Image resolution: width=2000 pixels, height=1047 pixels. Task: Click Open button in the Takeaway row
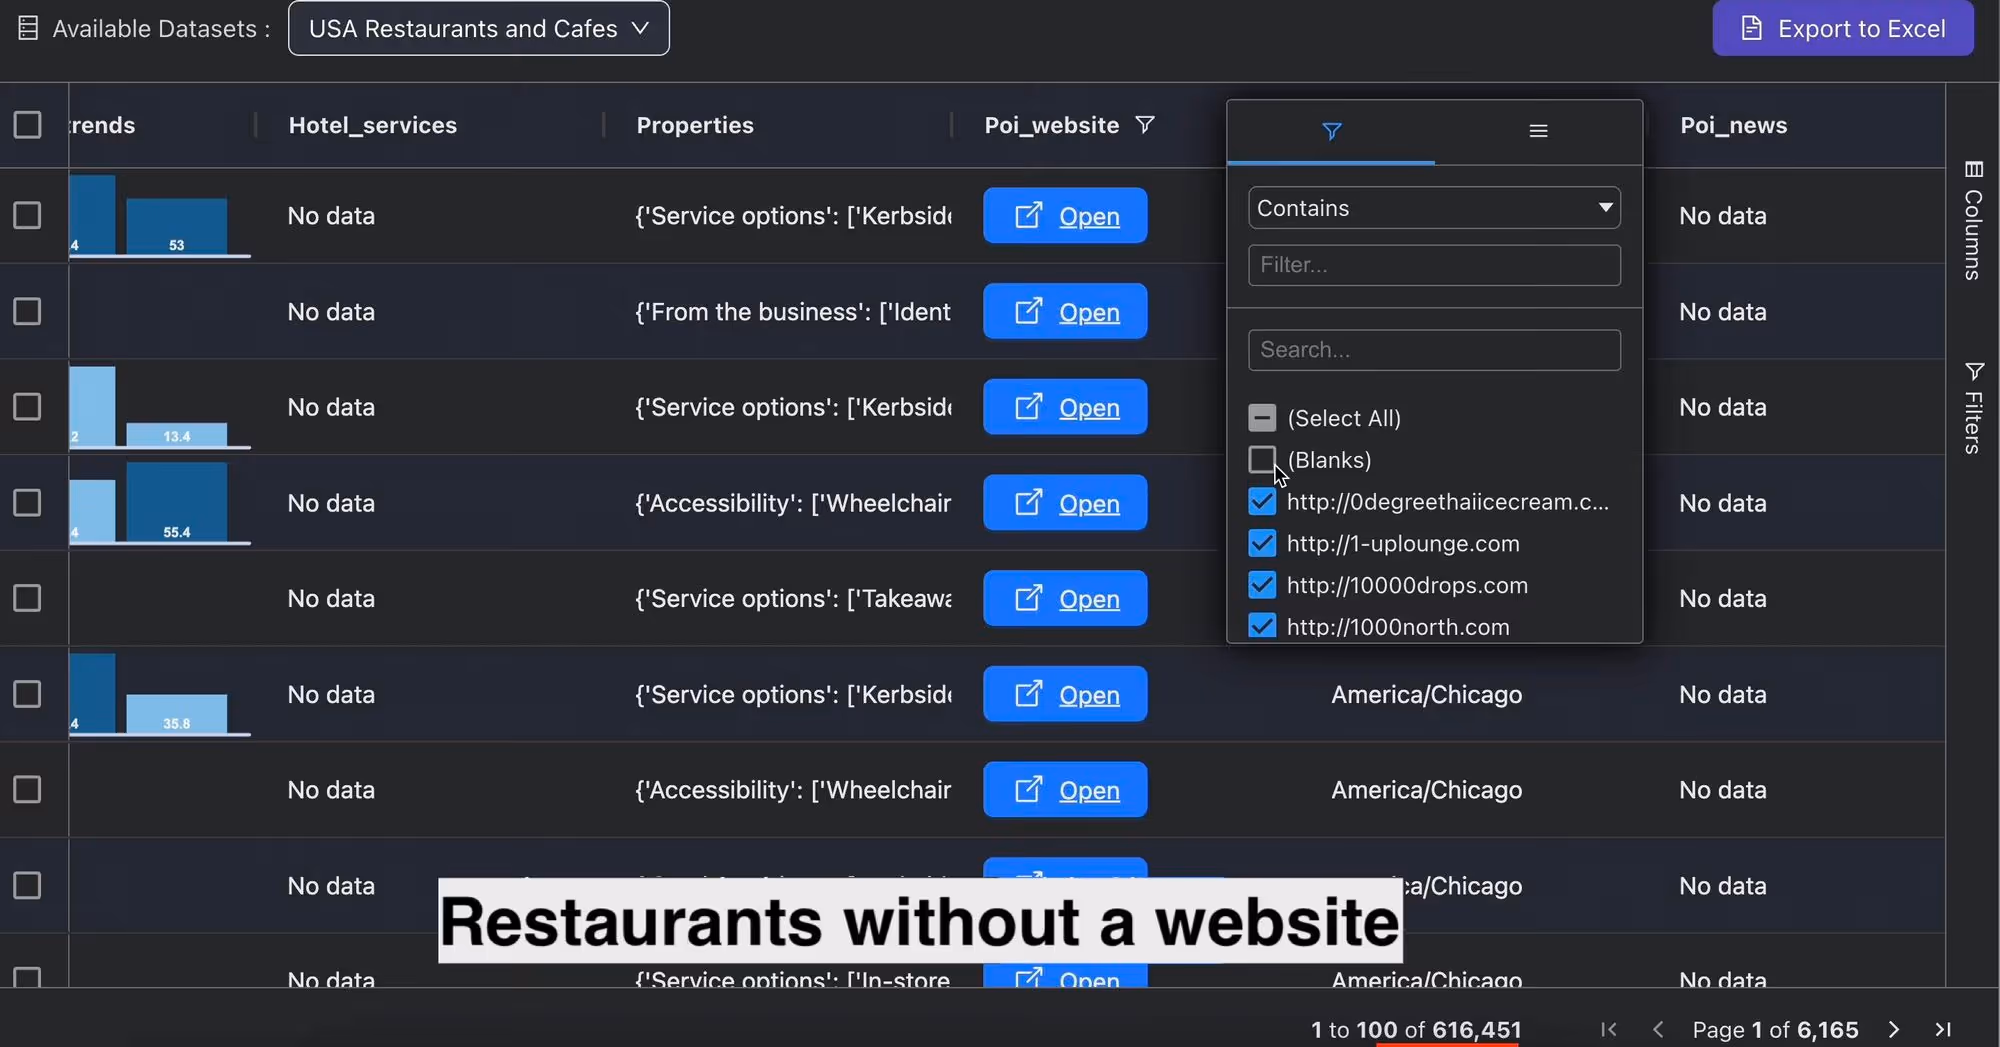coord(1065,599)
